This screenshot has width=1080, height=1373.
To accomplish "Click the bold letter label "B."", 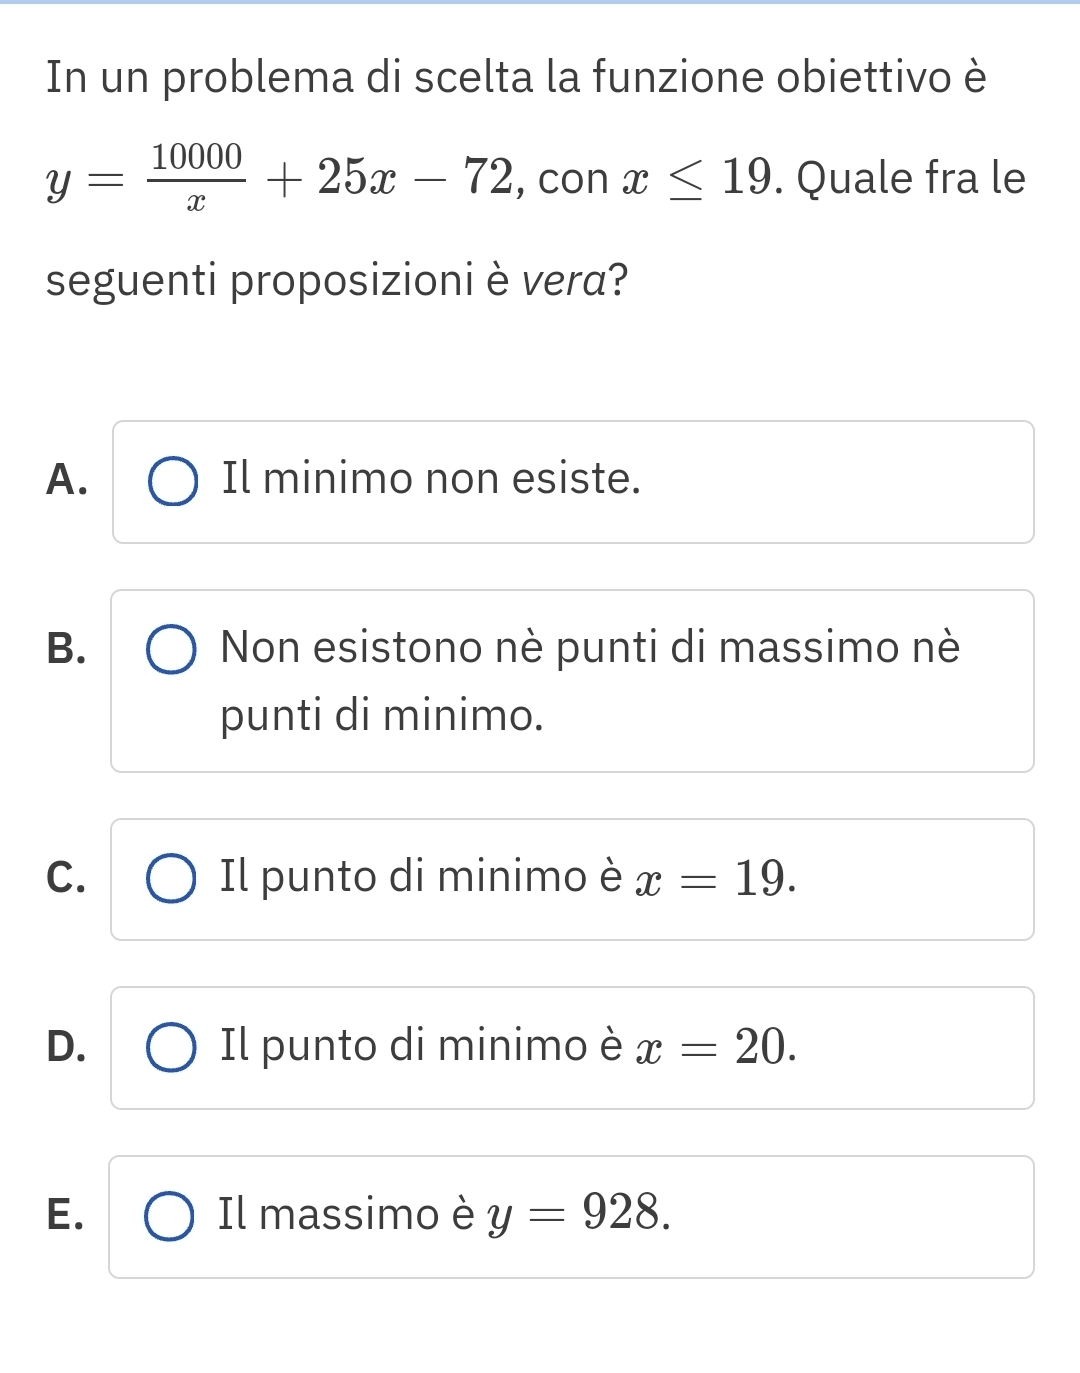I will (x=66, y=649).
